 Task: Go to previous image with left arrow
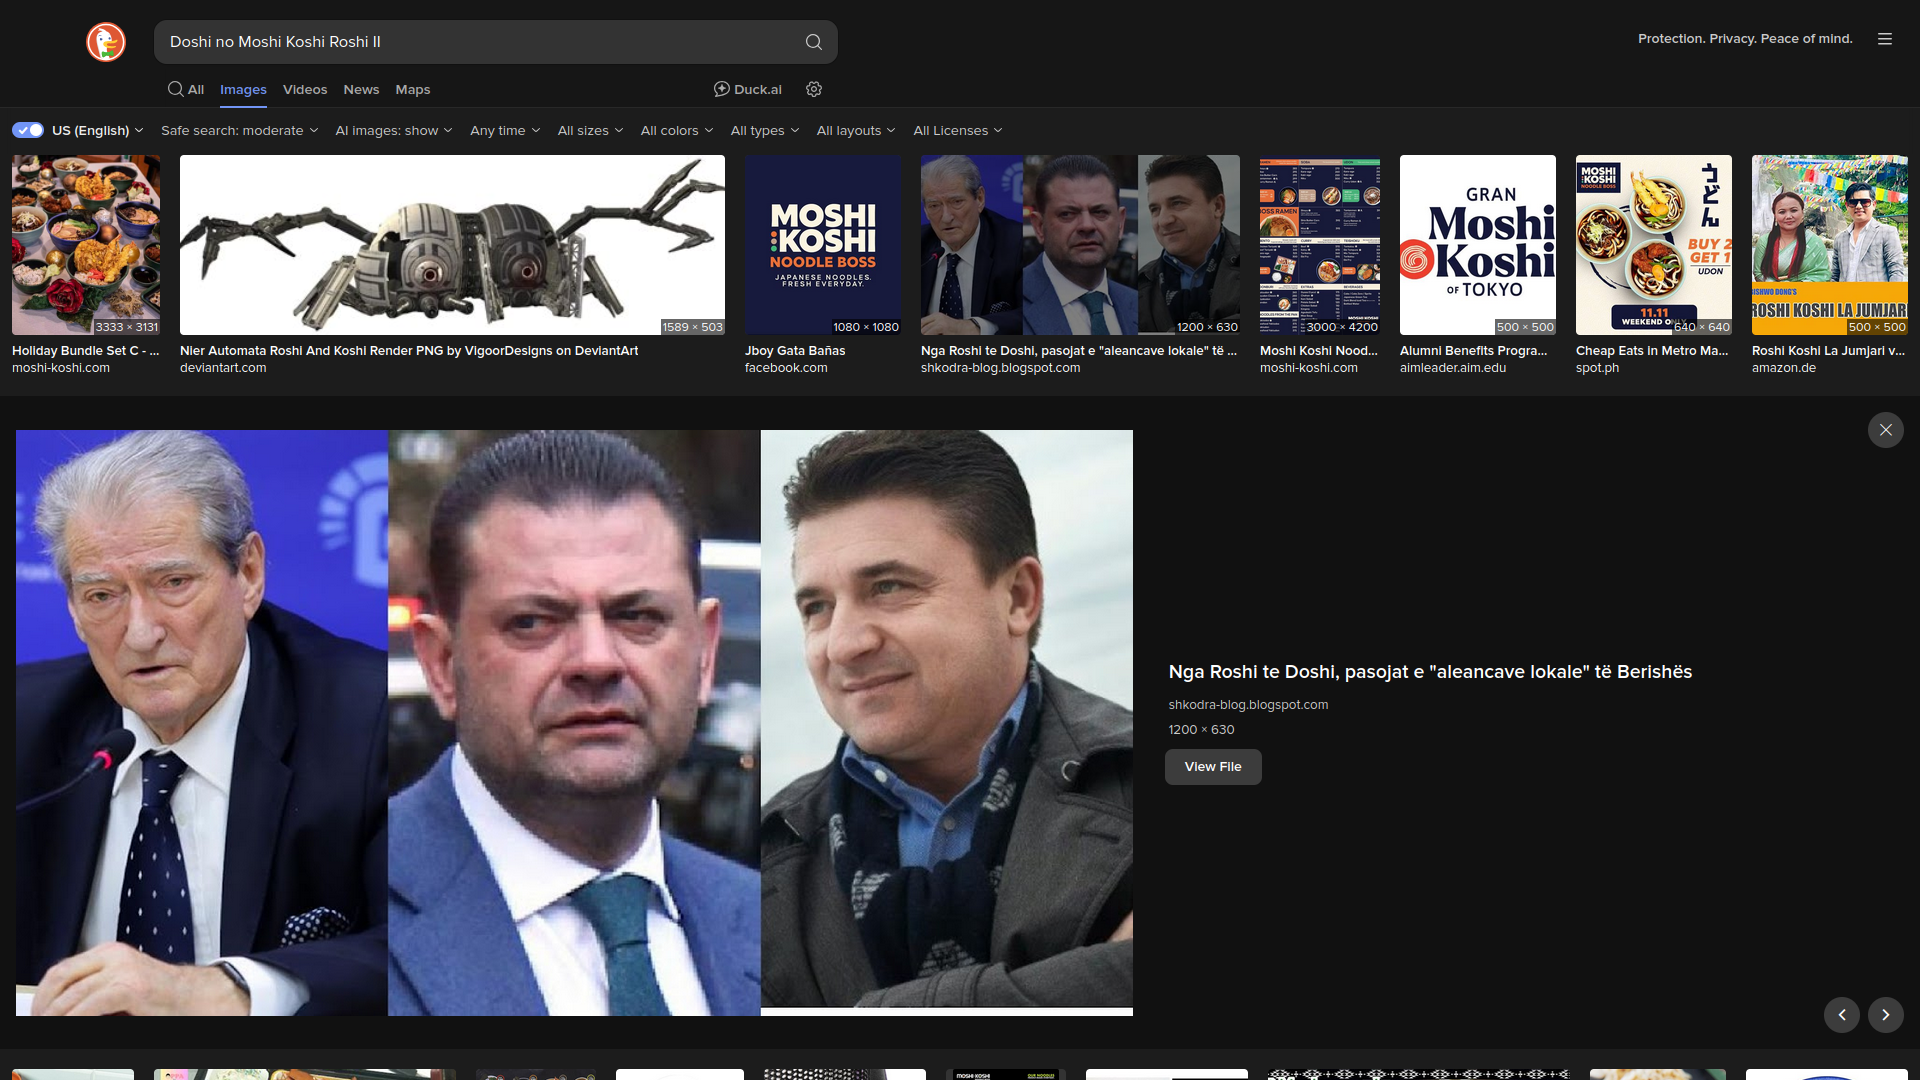point(1841,1014)
